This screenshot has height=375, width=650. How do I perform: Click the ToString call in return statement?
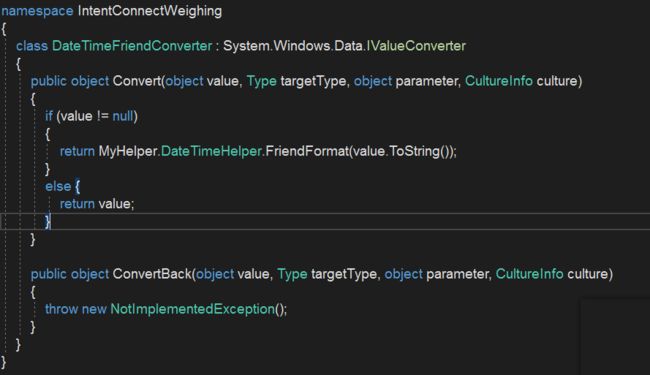click(415, 151)
